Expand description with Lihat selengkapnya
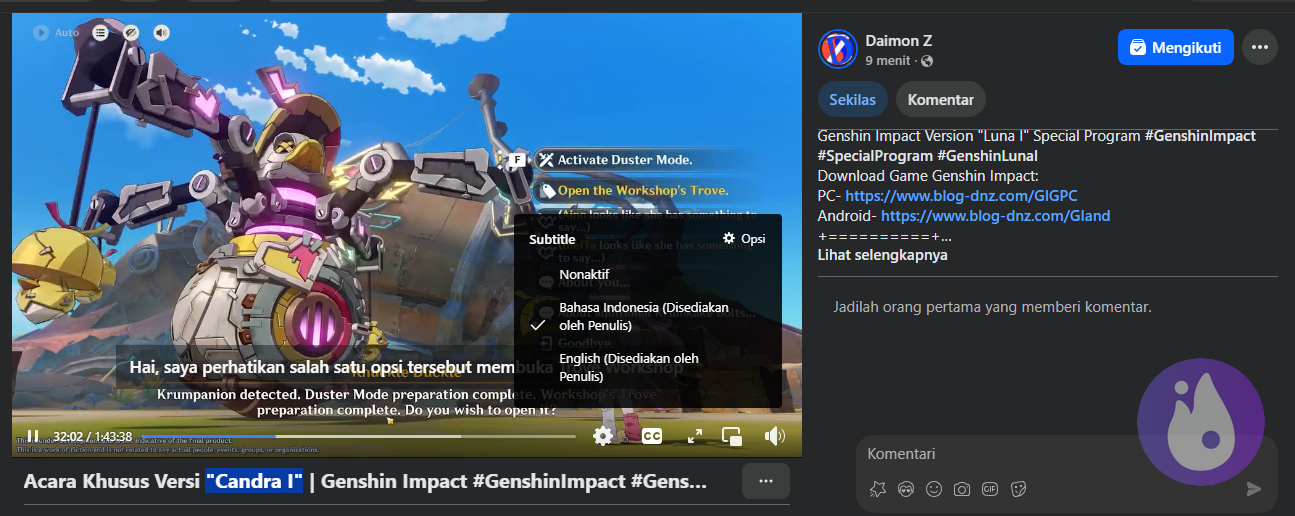This screenshot has height=516, width=1295. click(882, 255)
